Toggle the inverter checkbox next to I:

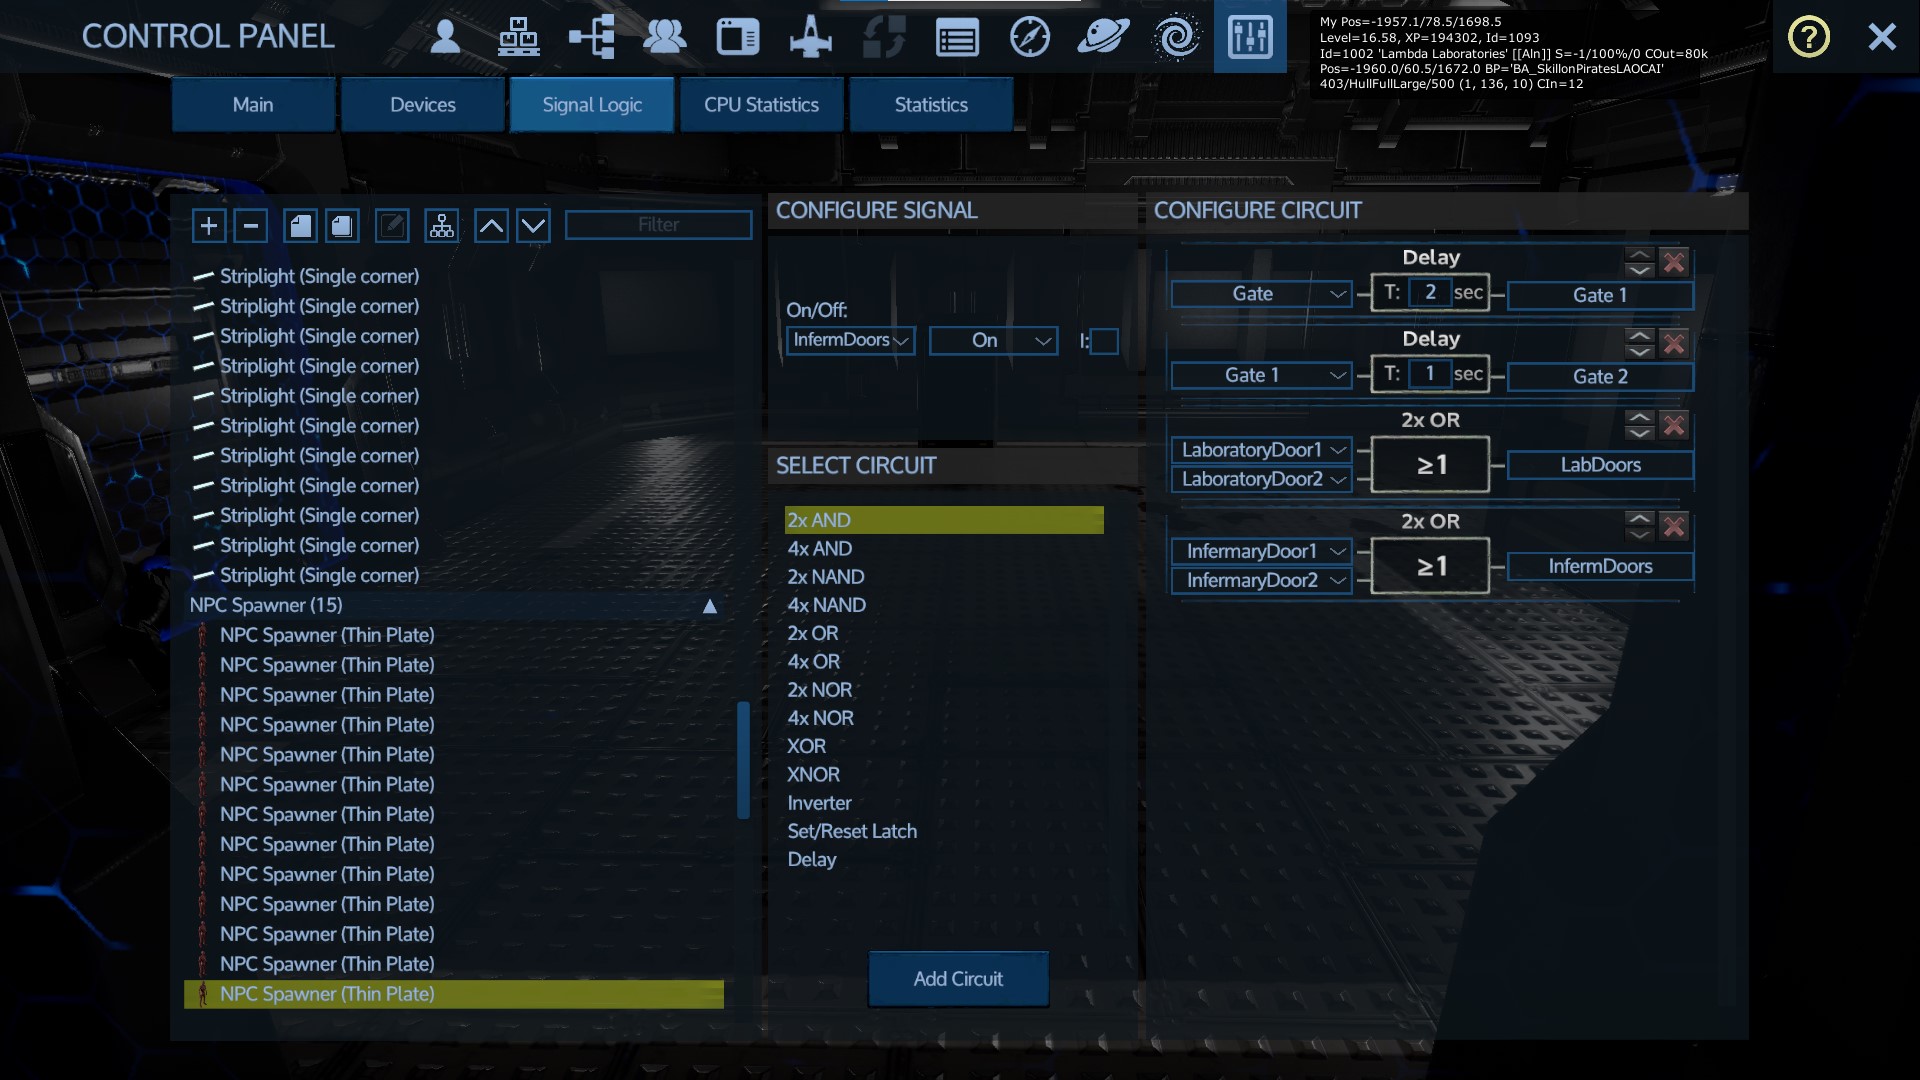tap(1104, 341)
